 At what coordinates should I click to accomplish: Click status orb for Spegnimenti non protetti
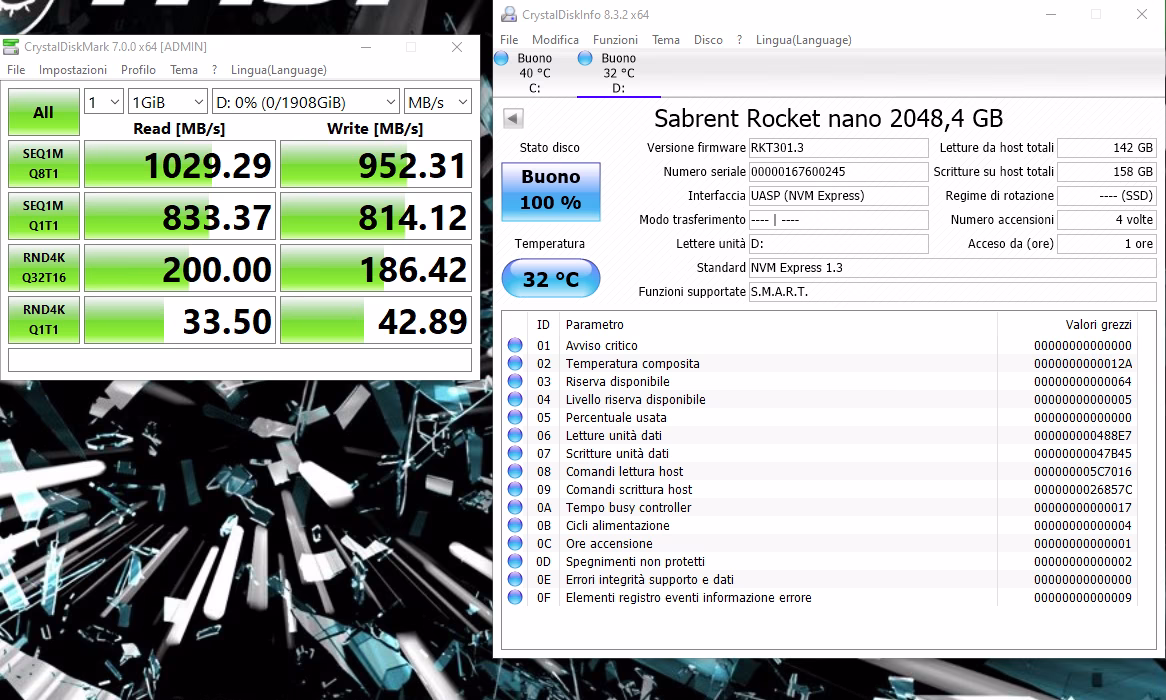515,561
